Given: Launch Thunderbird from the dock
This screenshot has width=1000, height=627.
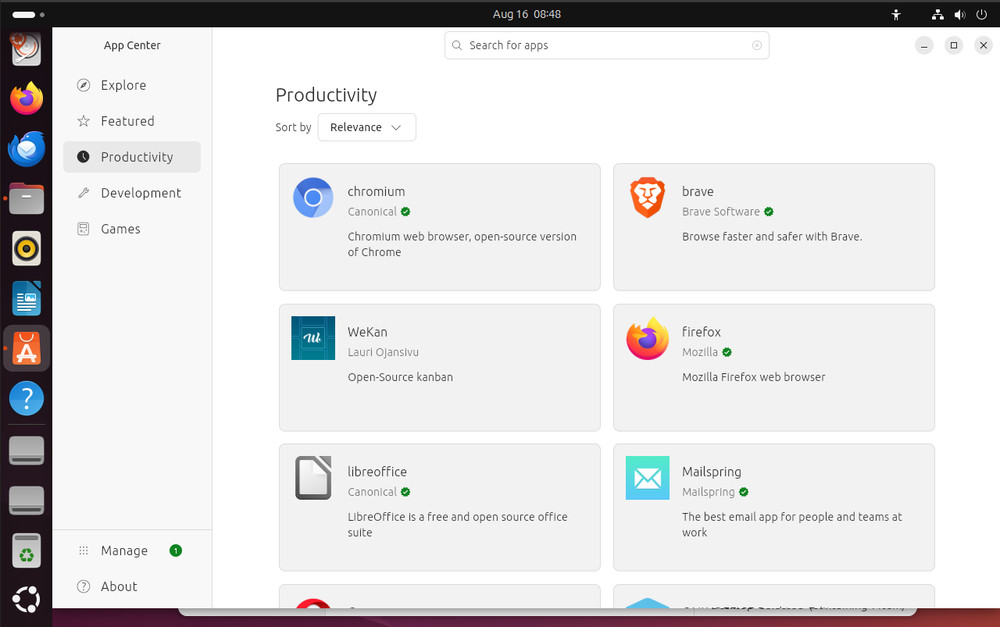Looking at the screenshot, I should click(x=25, y=148).
